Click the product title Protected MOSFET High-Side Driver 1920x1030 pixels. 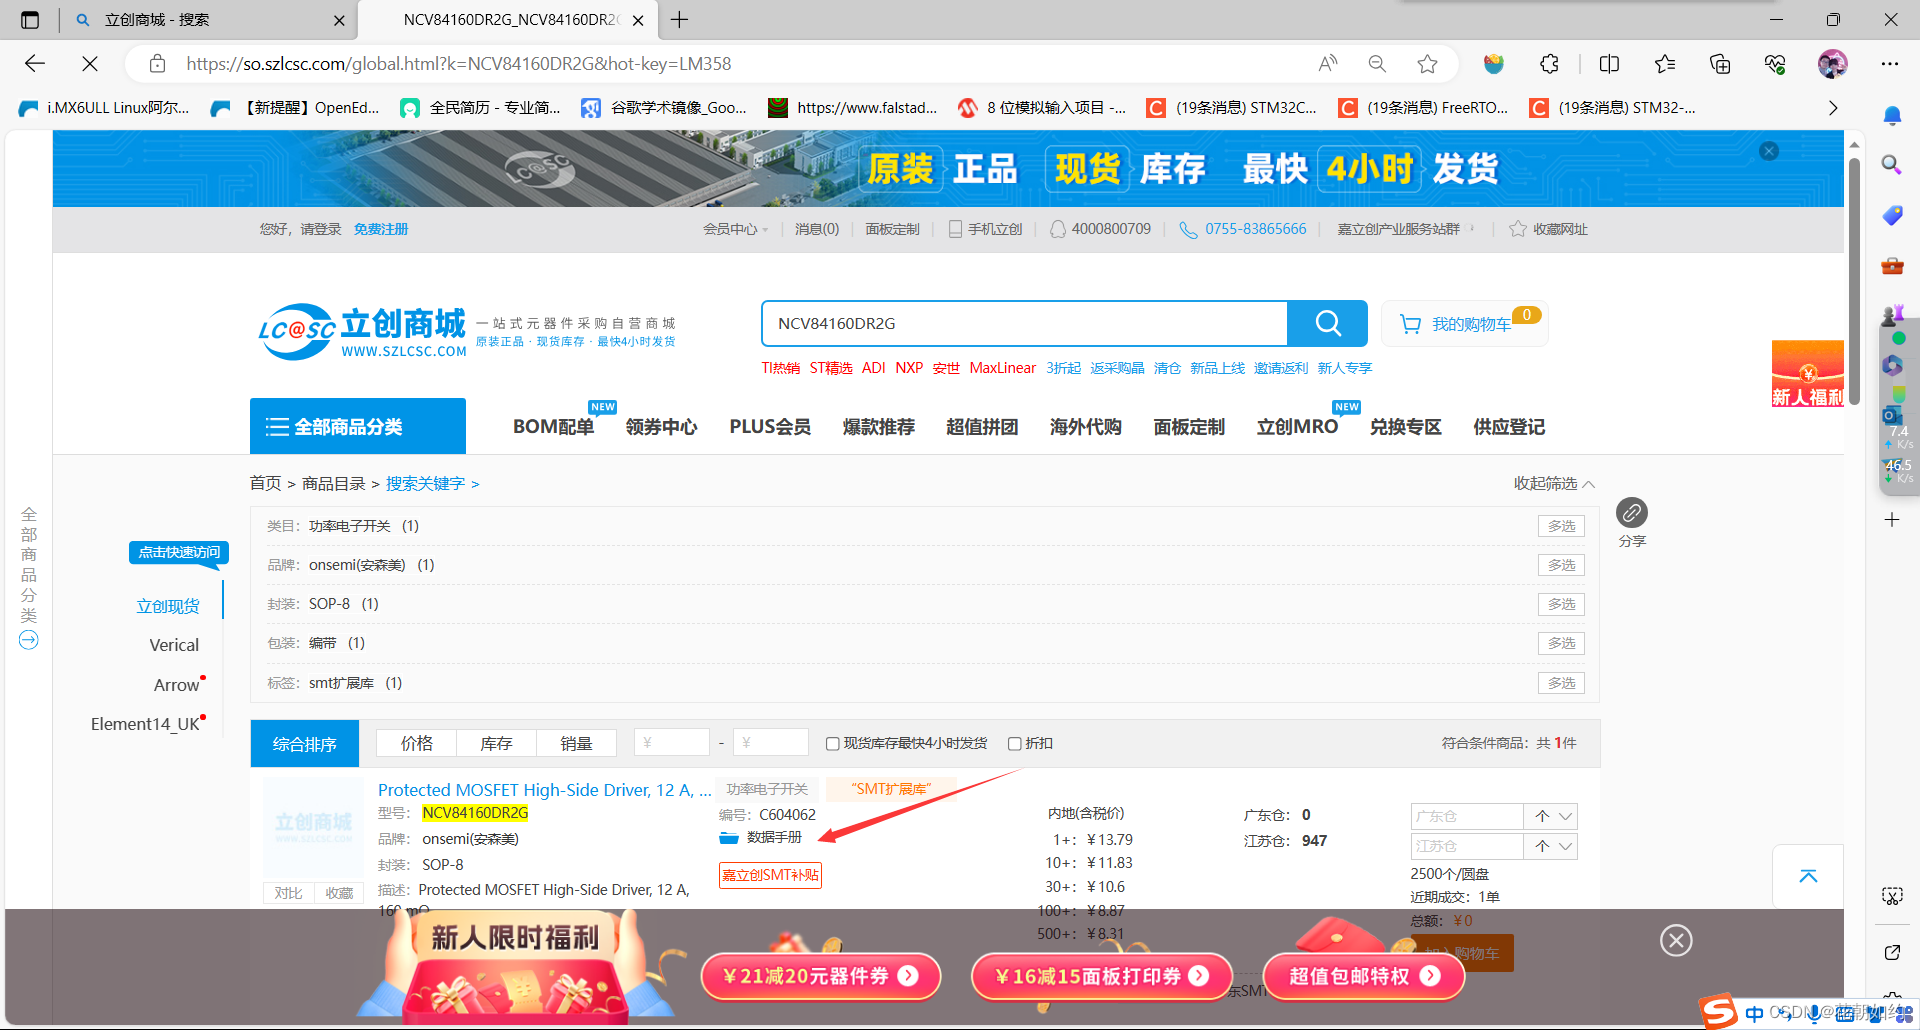point(545,790)
